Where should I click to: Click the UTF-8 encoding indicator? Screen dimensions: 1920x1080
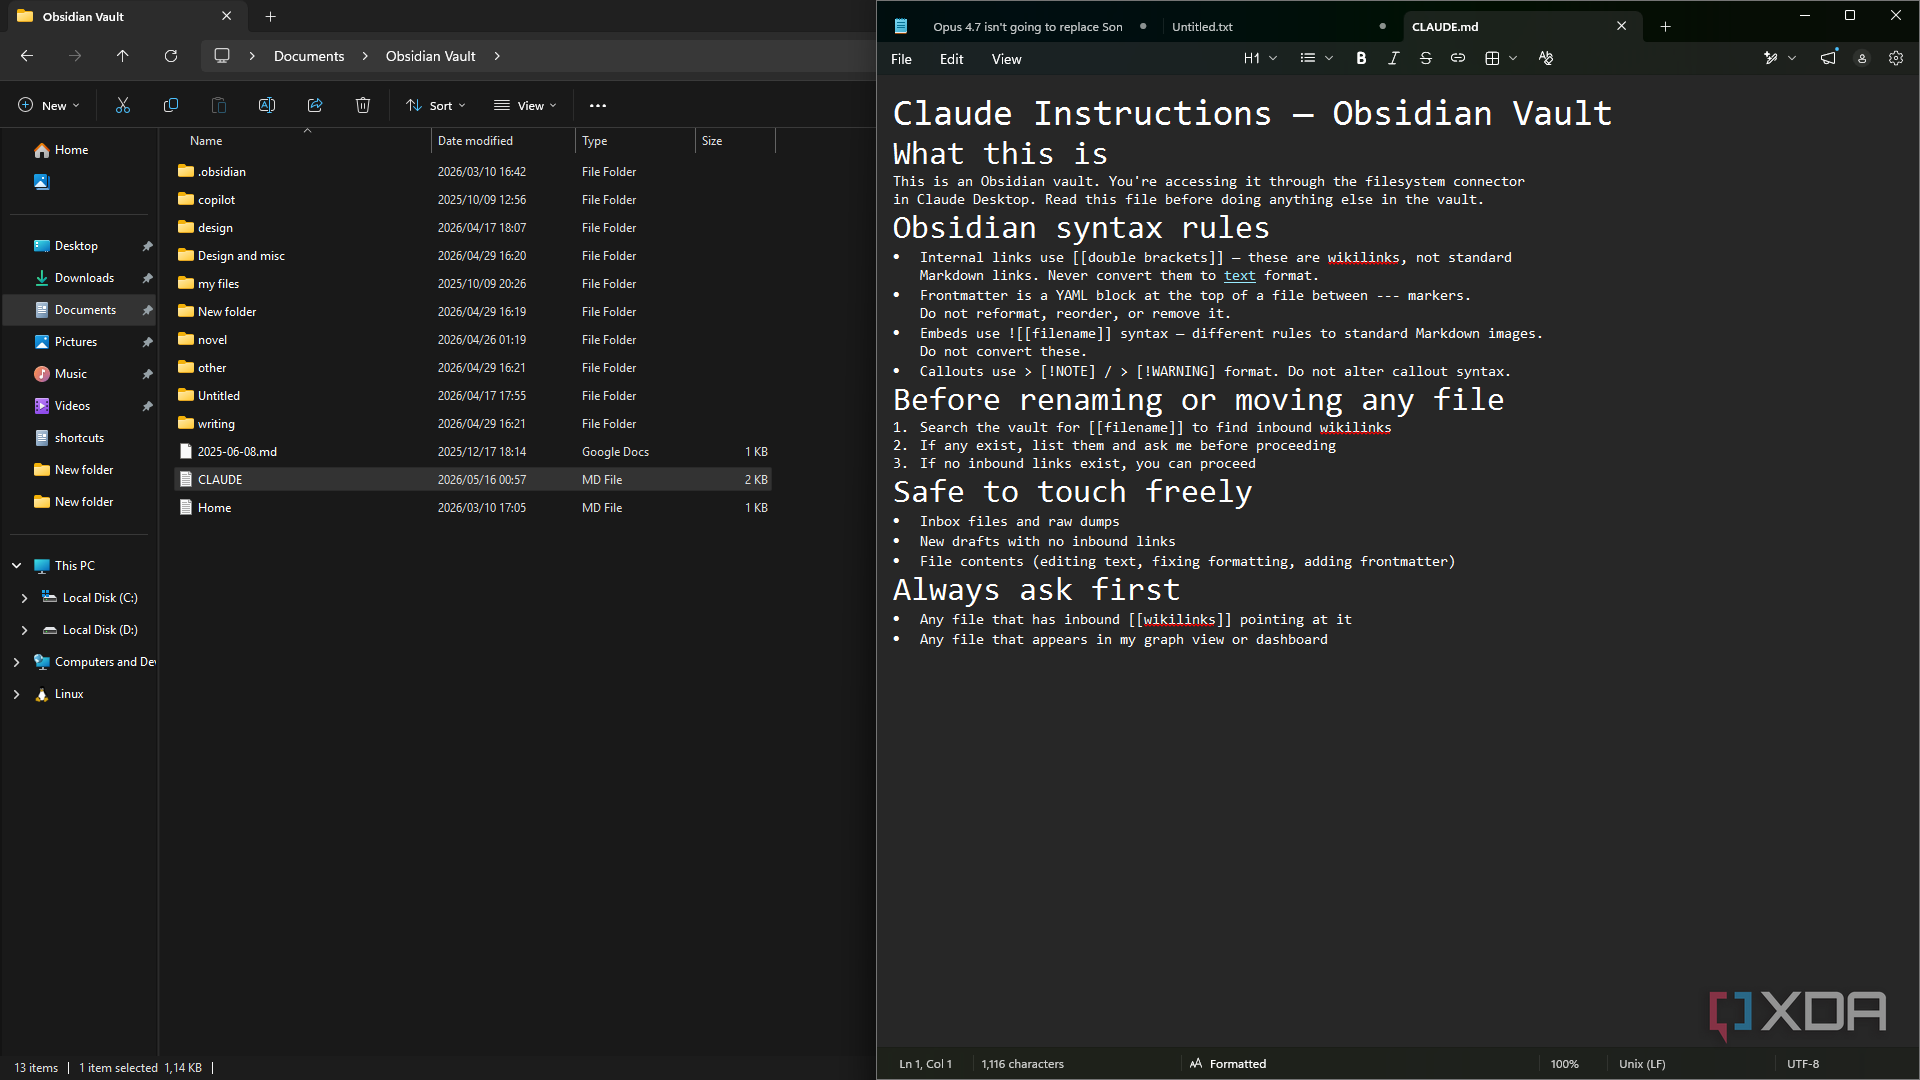tap(1803, 1064)
